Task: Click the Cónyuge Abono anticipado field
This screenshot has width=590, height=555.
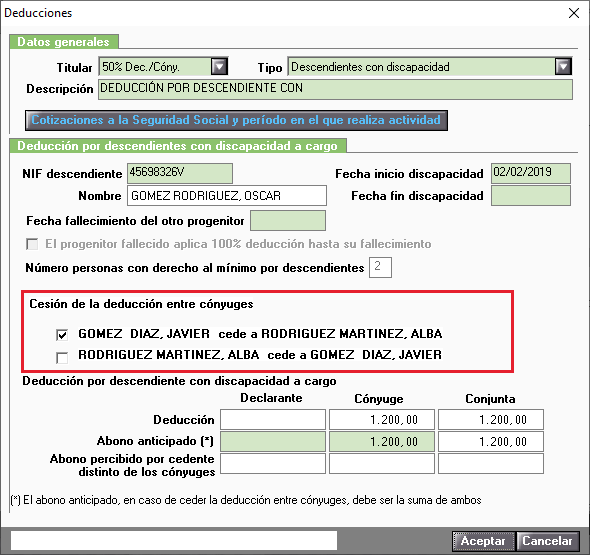Action: (x=382, y=441)
